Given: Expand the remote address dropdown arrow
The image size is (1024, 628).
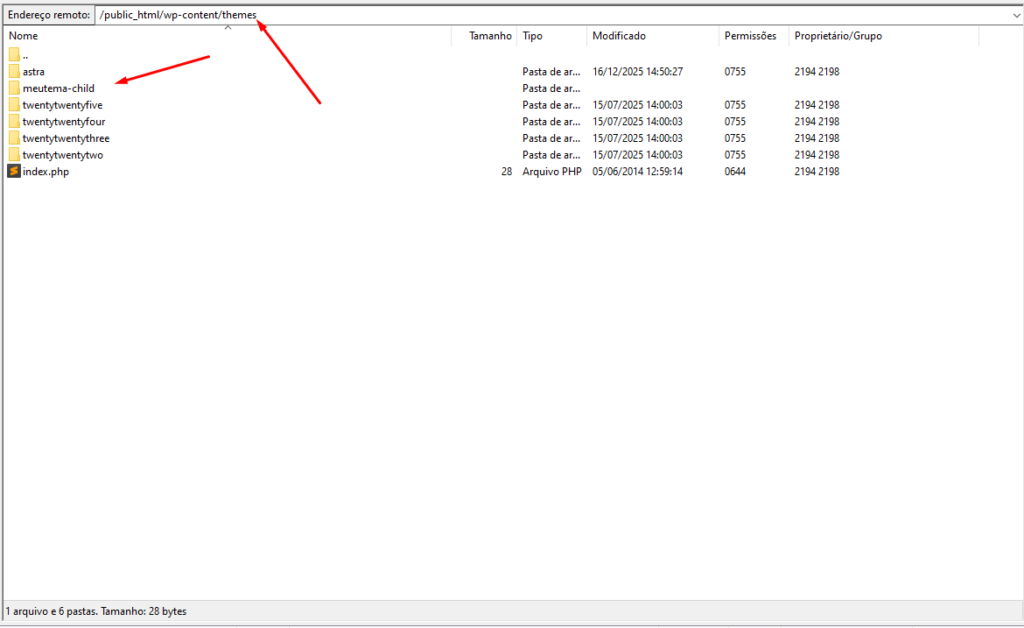Looking at the screenshot, I should point(1015,15).
